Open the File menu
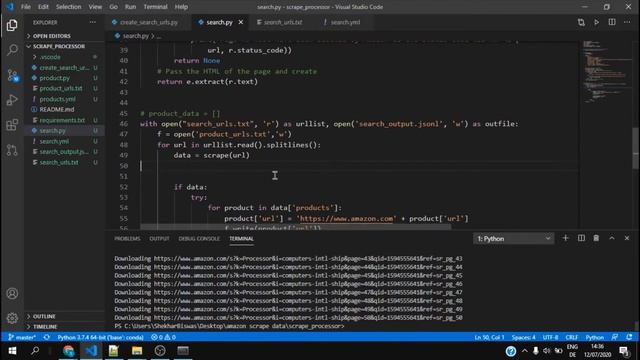 point(25,7)
